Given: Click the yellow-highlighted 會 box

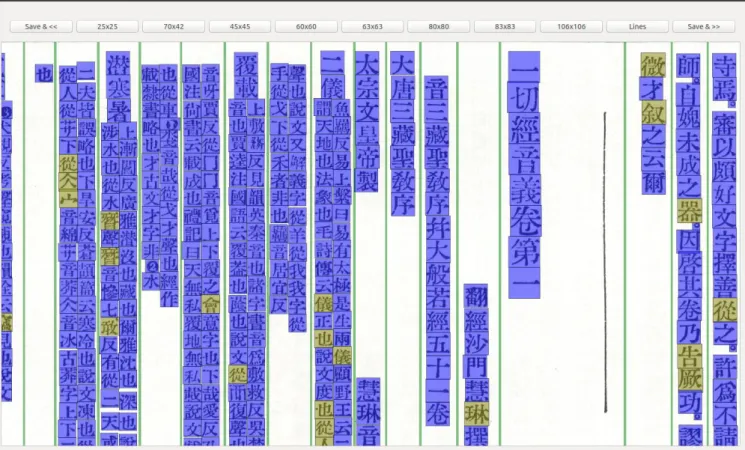Looking at the screenshot, I should coord(210,304).
